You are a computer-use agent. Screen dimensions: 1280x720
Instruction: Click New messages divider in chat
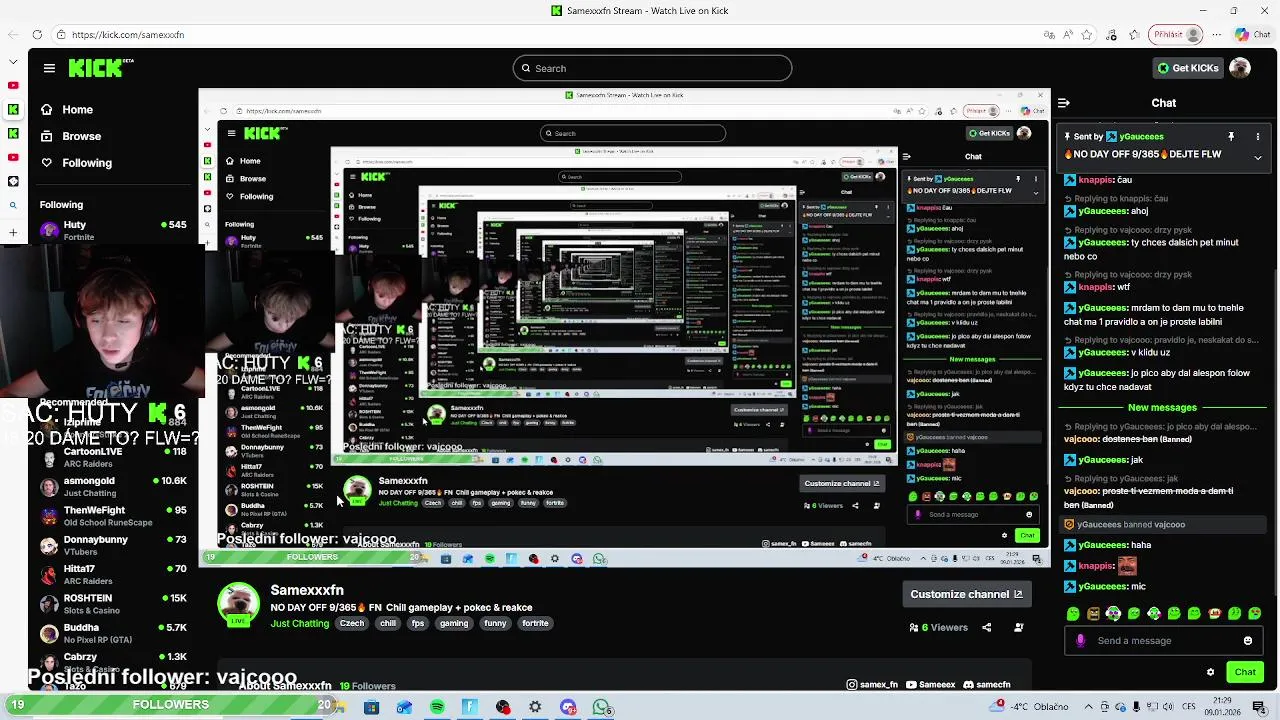coord(1162,408)
